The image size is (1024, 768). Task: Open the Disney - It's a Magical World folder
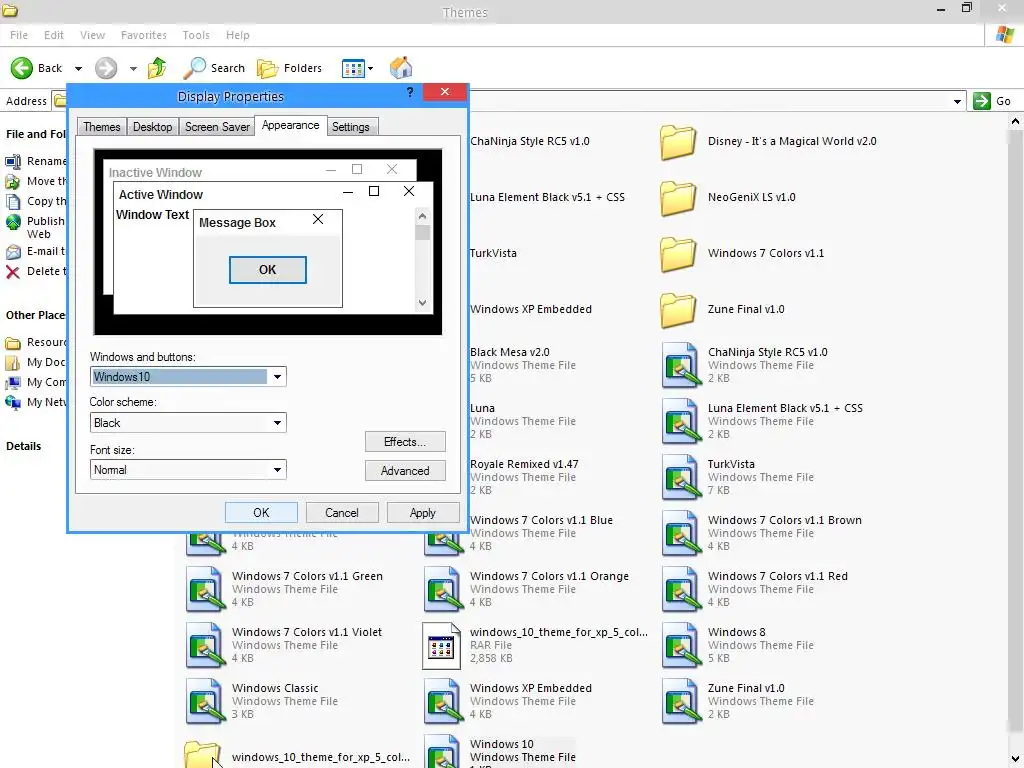tap(677, 142)
